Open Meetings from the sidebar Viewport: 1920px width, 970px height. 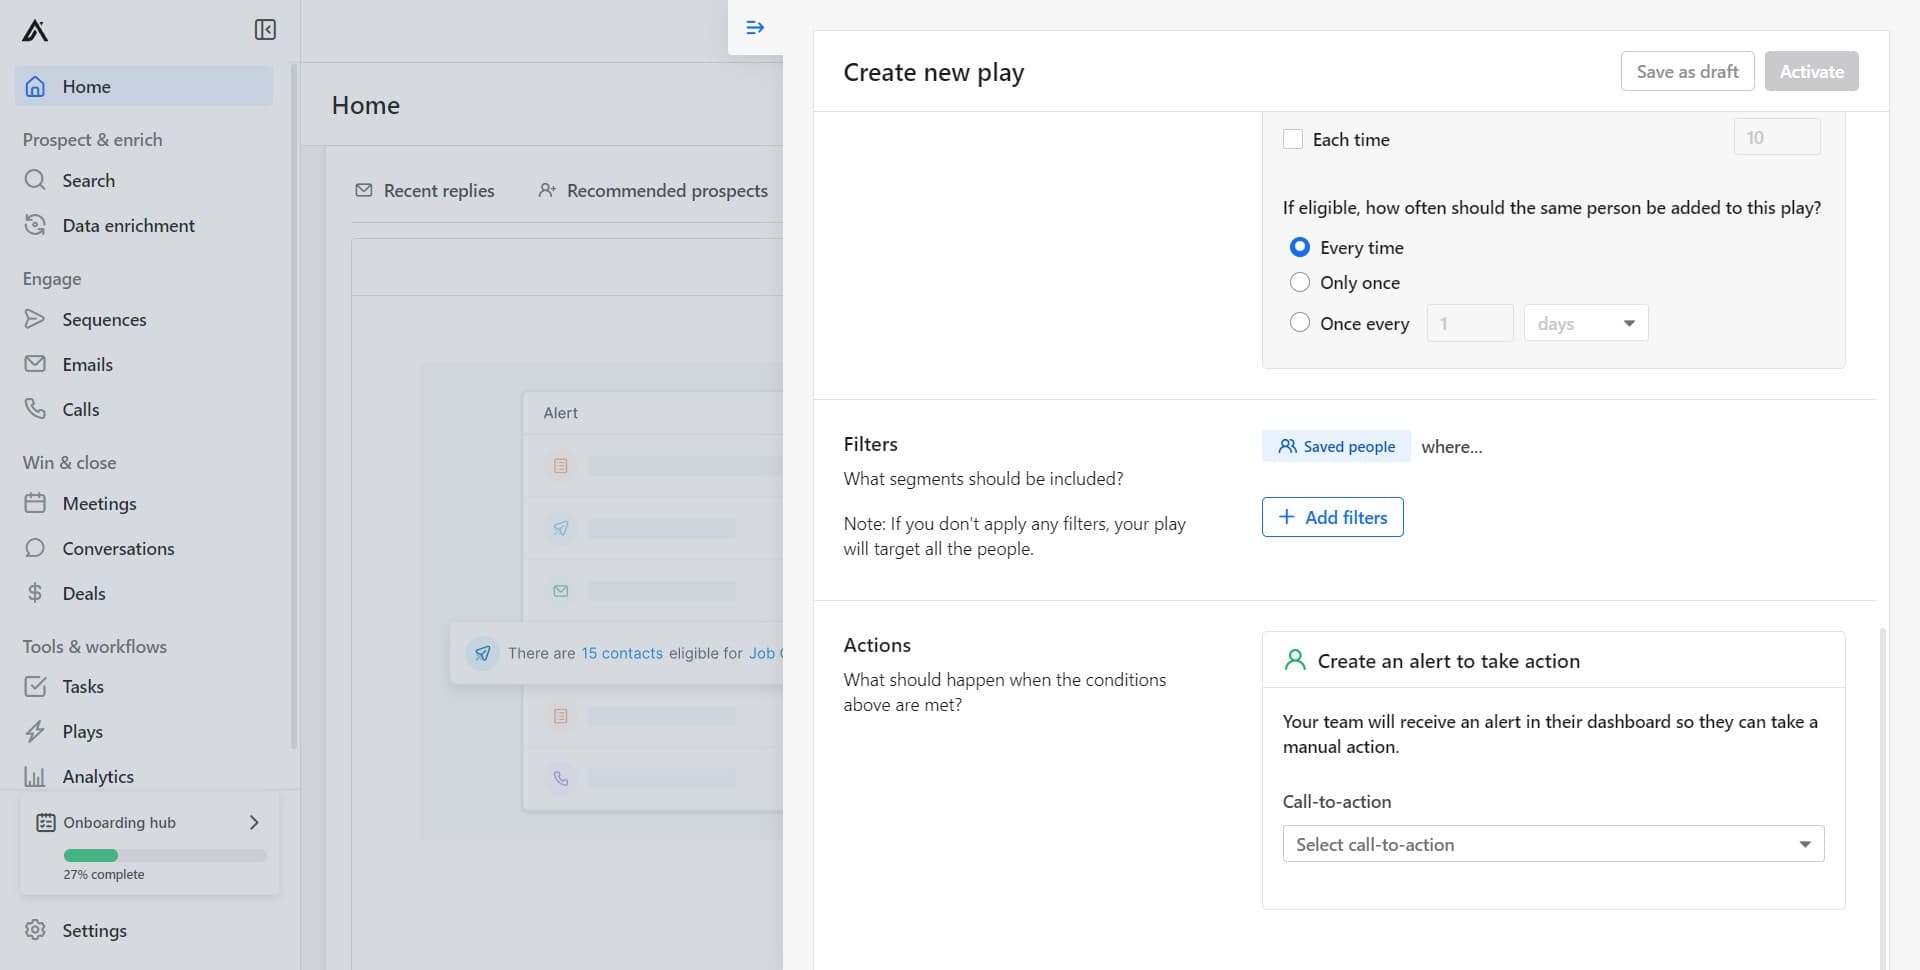click(97, 503)
